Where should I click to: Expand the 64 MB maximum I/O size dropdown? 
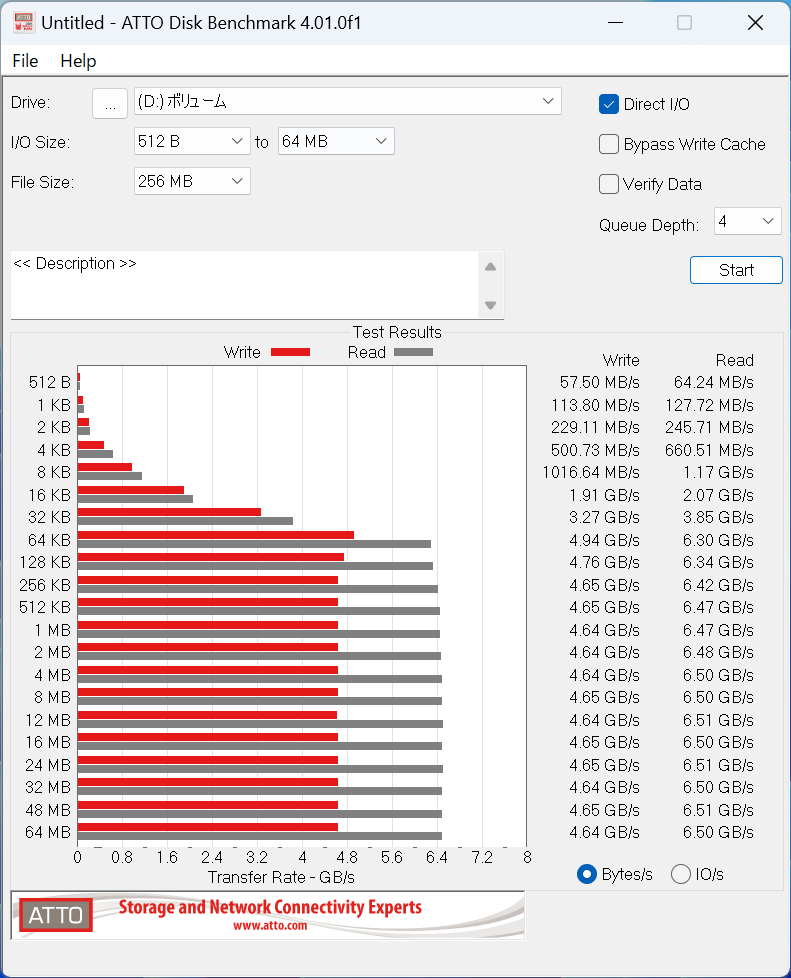336,142
